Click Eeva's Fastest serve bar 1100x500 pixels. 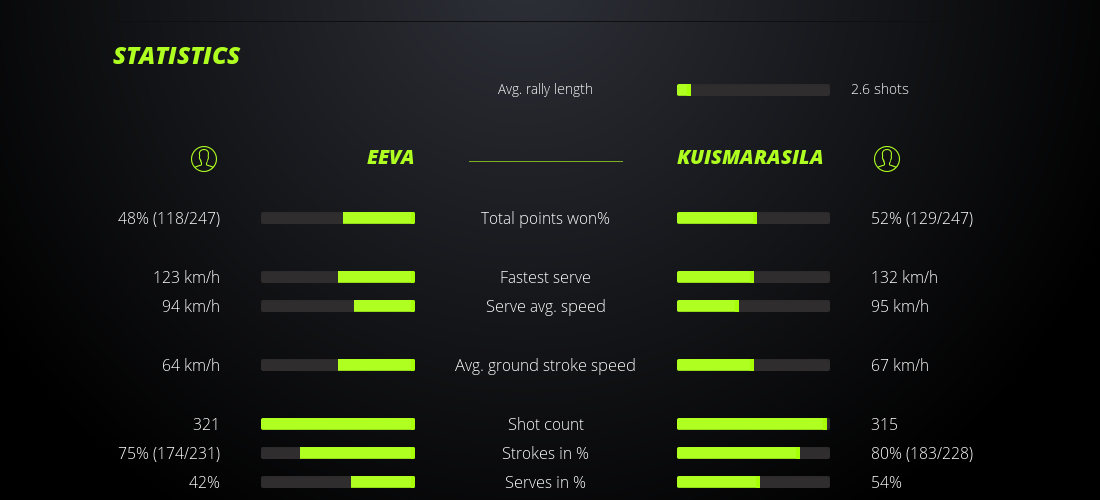[338, 277]
